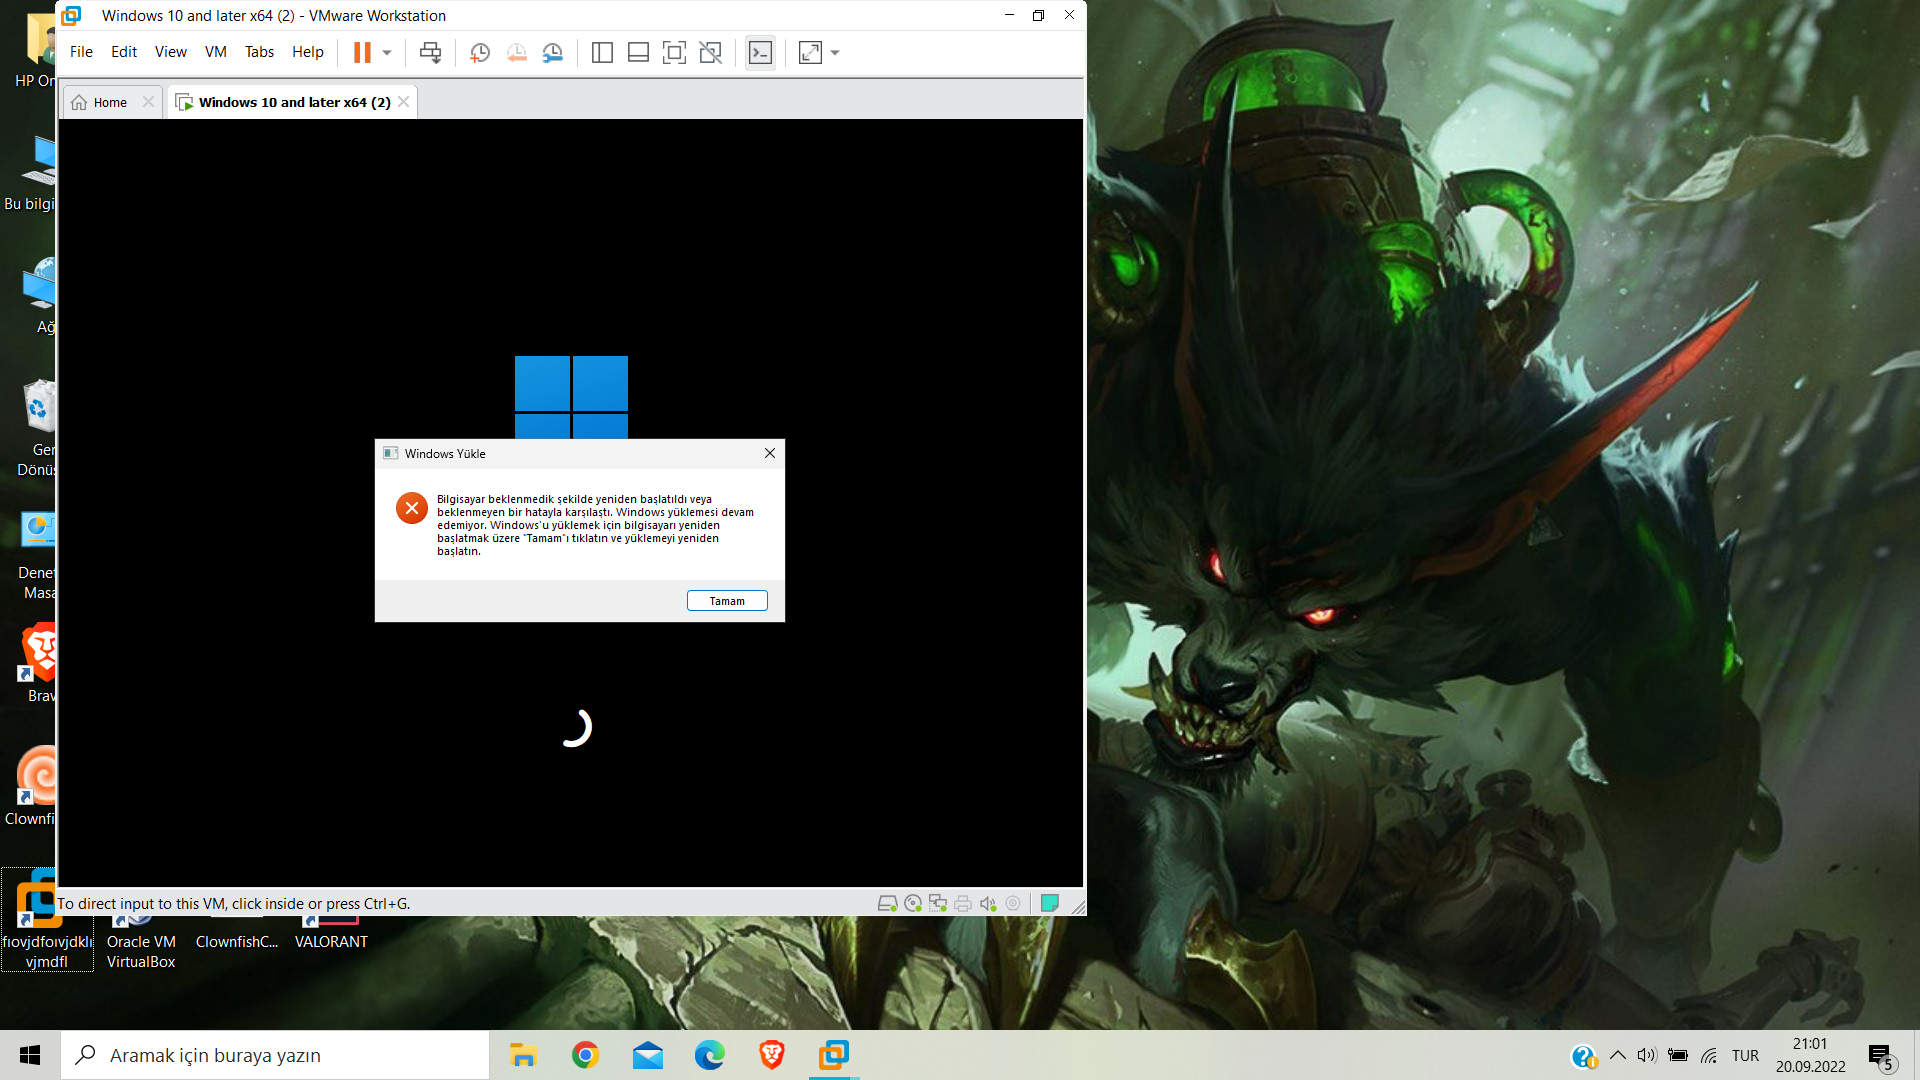The width and height of the screenshot is (1920, 1080).
Task: Take a snapshot of this VM
Action: tap(480, 52)
